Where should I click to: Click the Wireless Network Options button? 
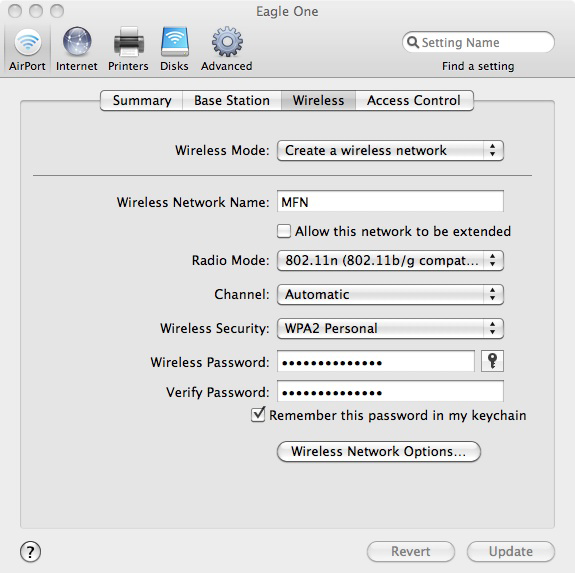pos(379,451)
